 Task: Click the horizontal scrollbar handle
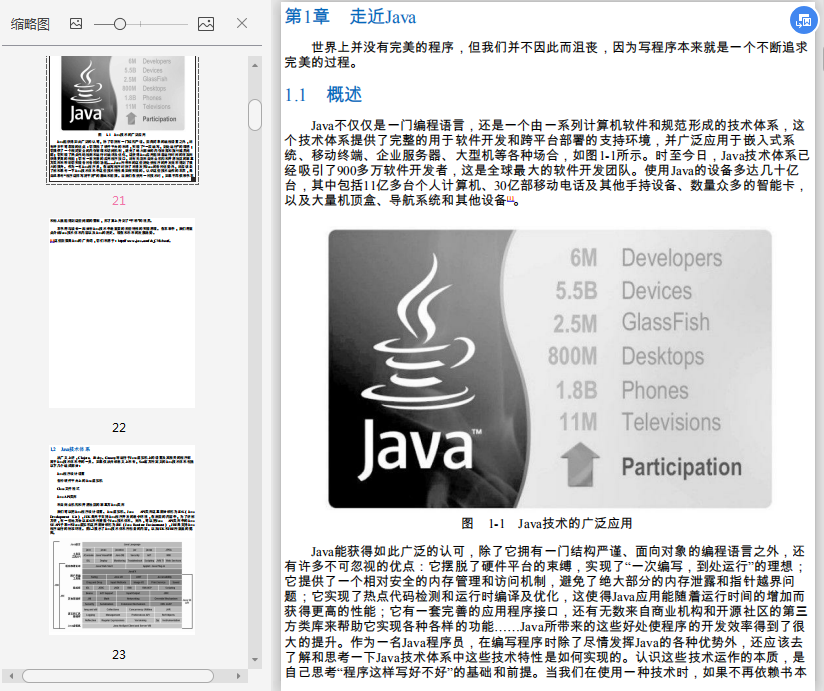pyautogui.click(x=118, y=676)
